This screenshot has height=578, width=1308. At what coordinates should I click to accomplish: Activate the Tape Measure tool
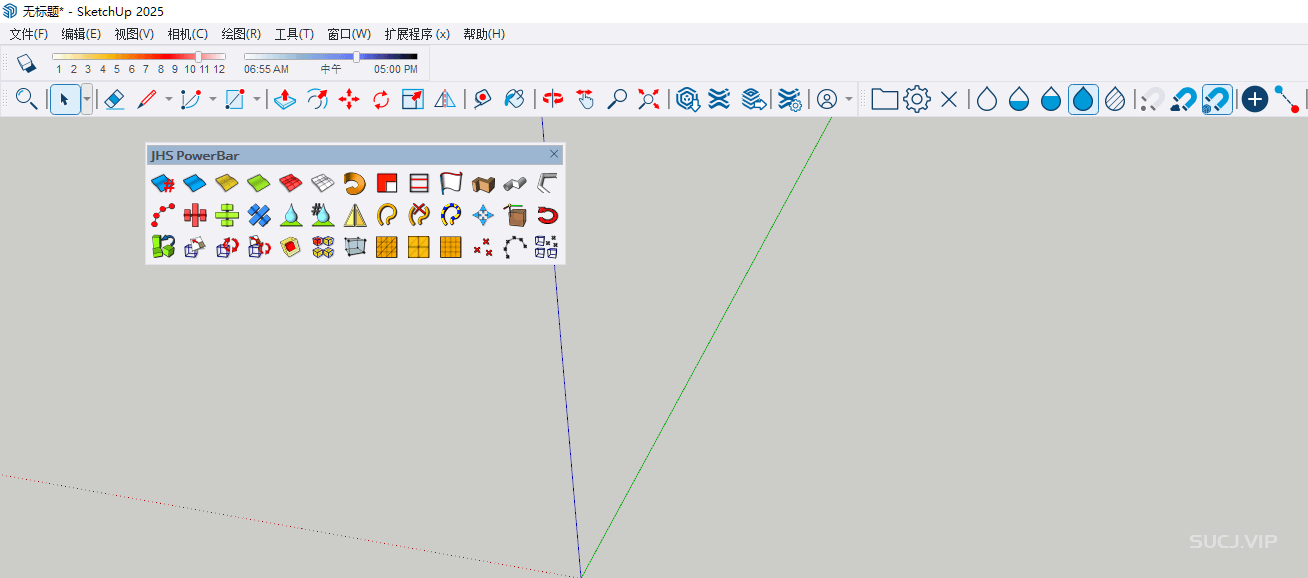tap(483, 99)
